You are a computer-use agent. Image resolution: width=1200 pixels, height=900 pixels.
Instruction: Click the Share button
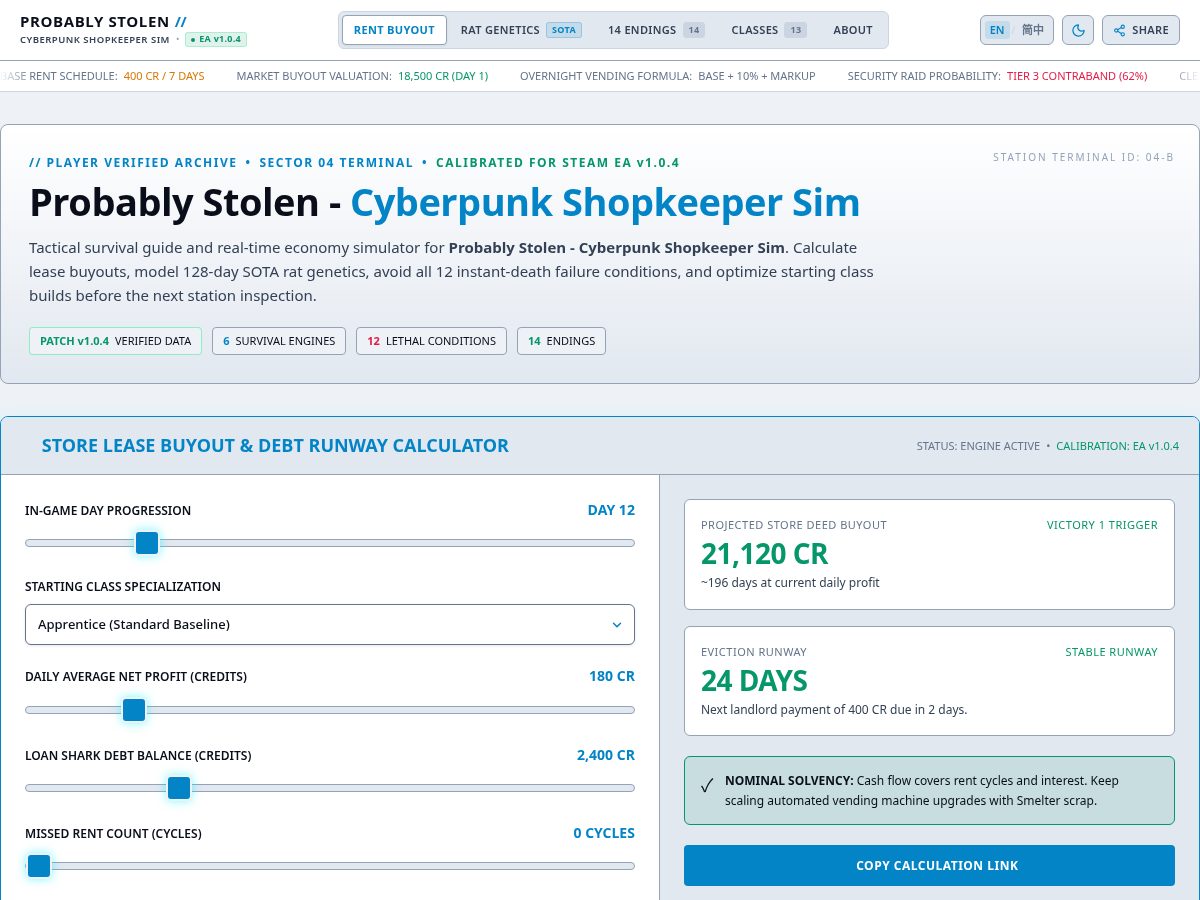(1141, 30)
